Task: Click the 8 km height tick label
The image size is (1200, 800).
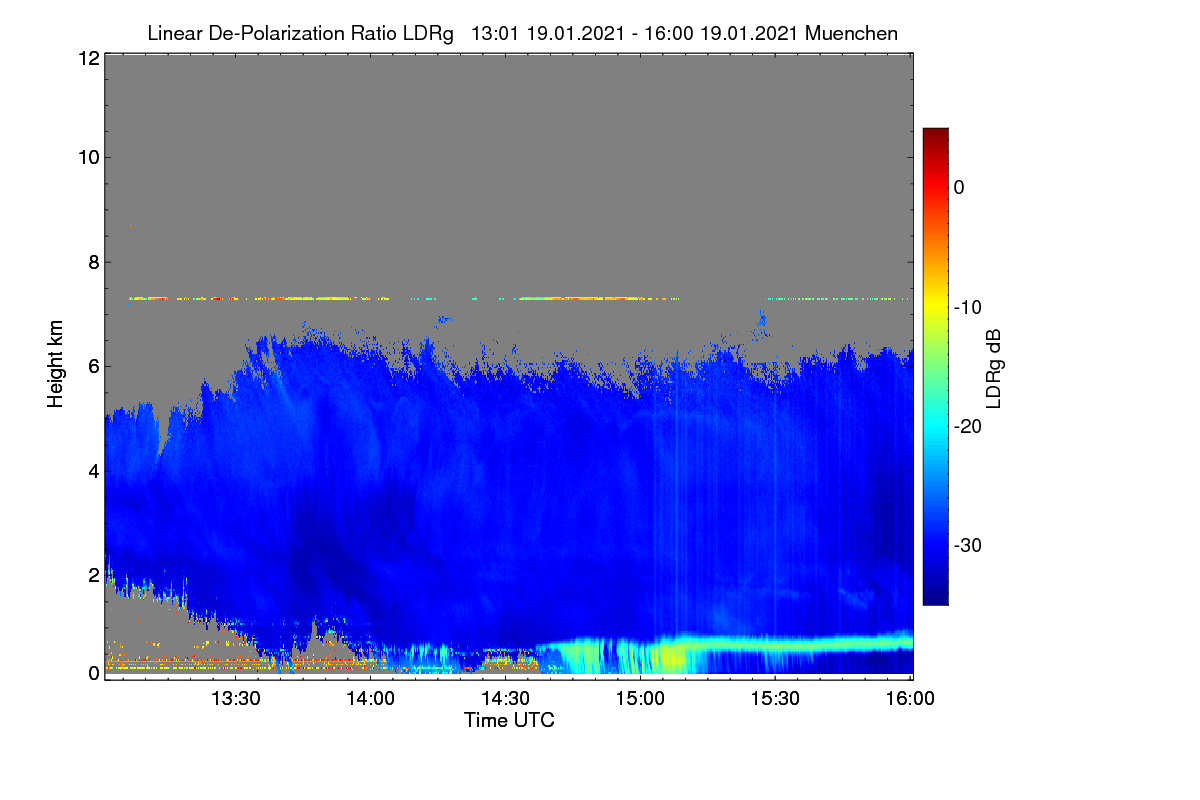Action: click(92, 262)
